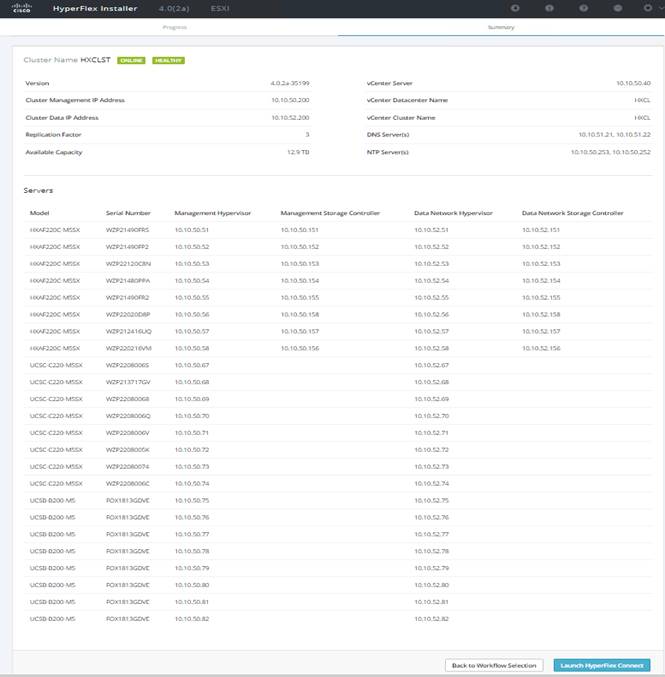Click DNS servers value 10.10.51.21, 10.10.51.22
The height and width of the screenshot is (677, 665).
[614, 135]
